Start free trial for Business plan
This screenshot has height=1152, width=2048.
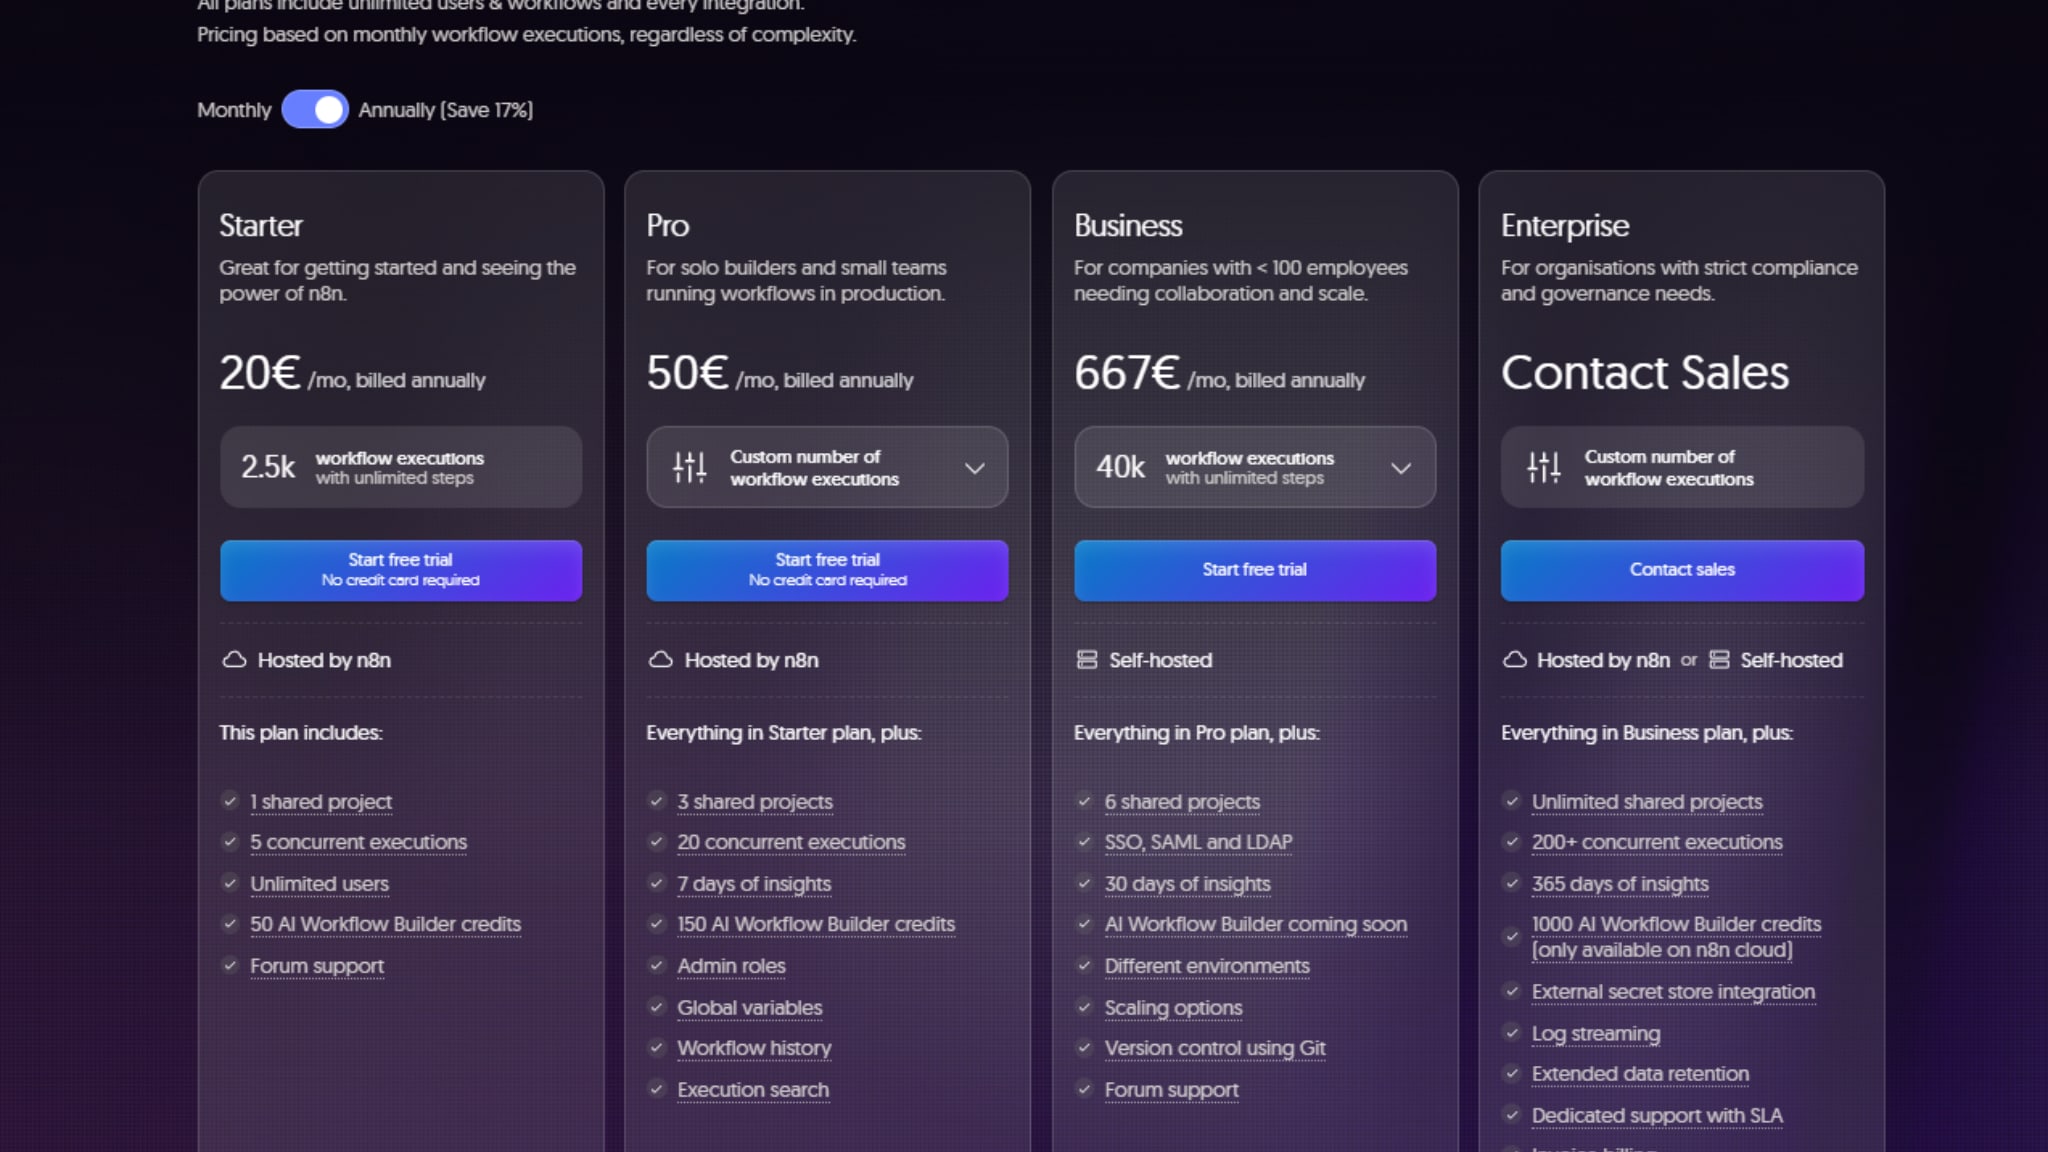click(1255, 570)
